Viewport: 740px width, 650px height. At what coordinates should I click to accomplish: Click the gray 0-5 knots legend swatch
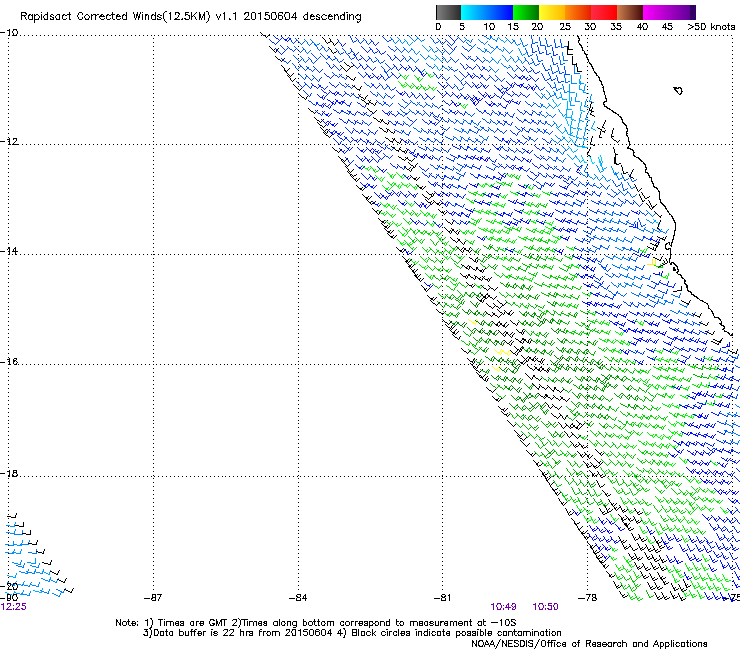(448, 12)
